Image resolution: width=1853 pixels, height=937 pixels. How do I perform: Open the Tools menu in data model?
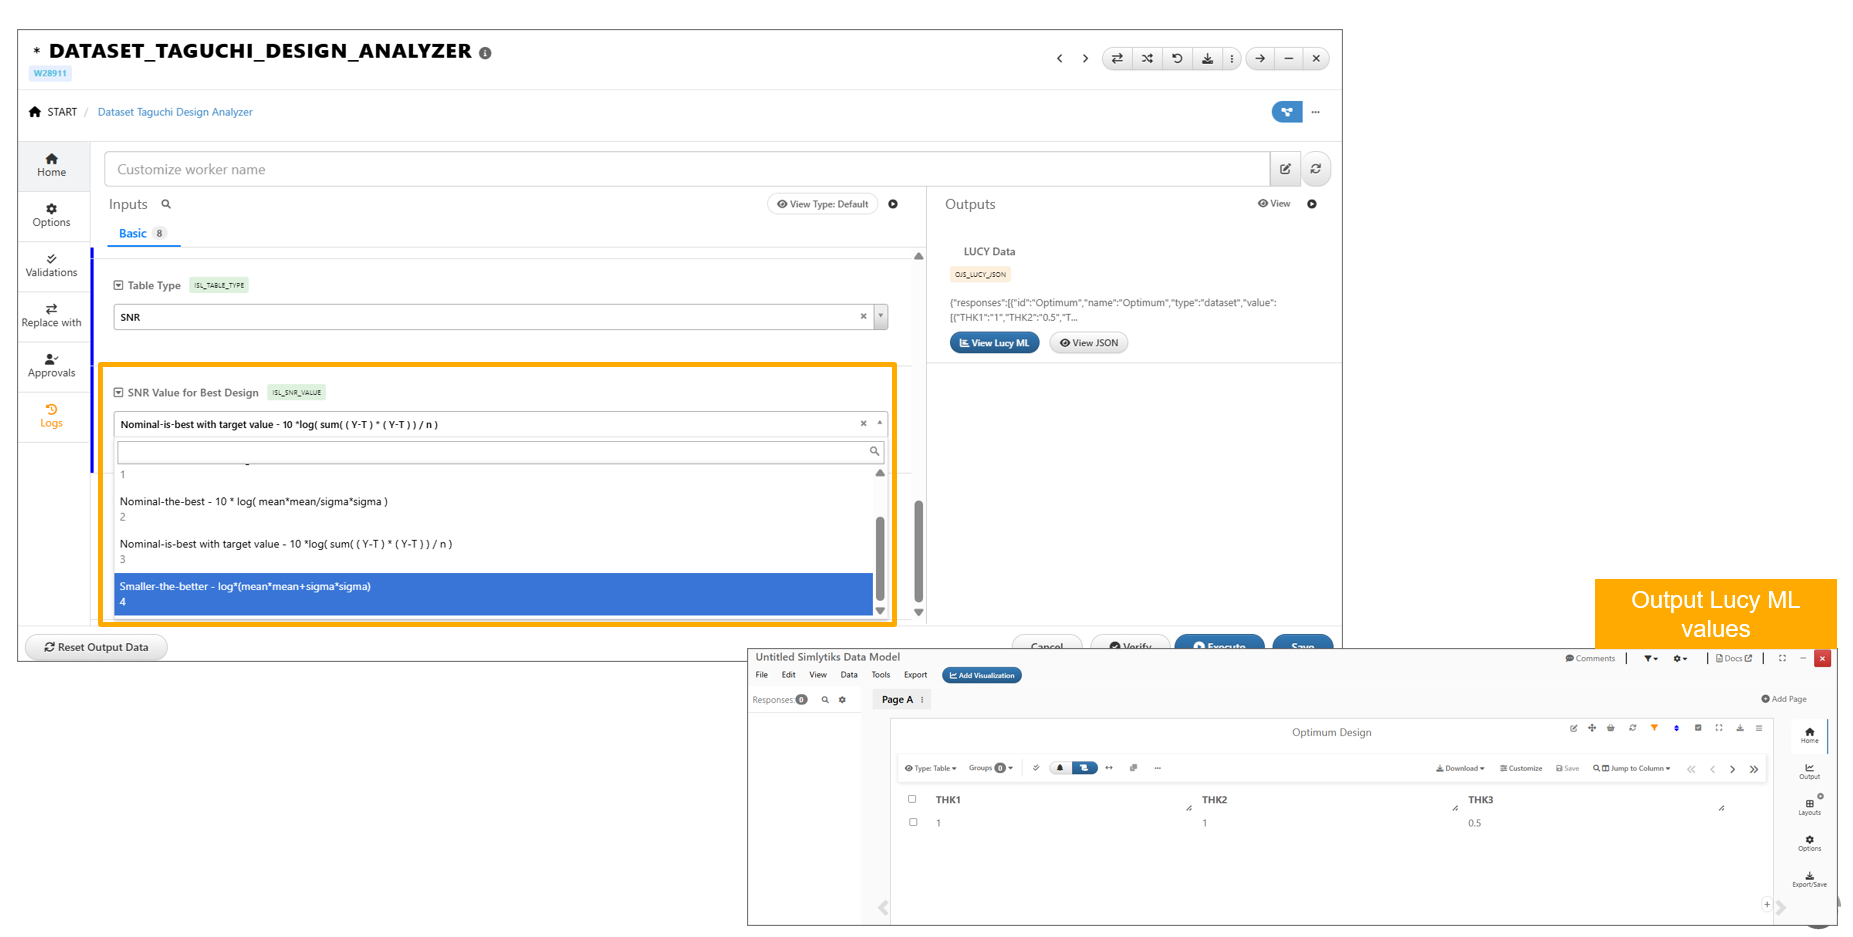(x=880, y=675)
